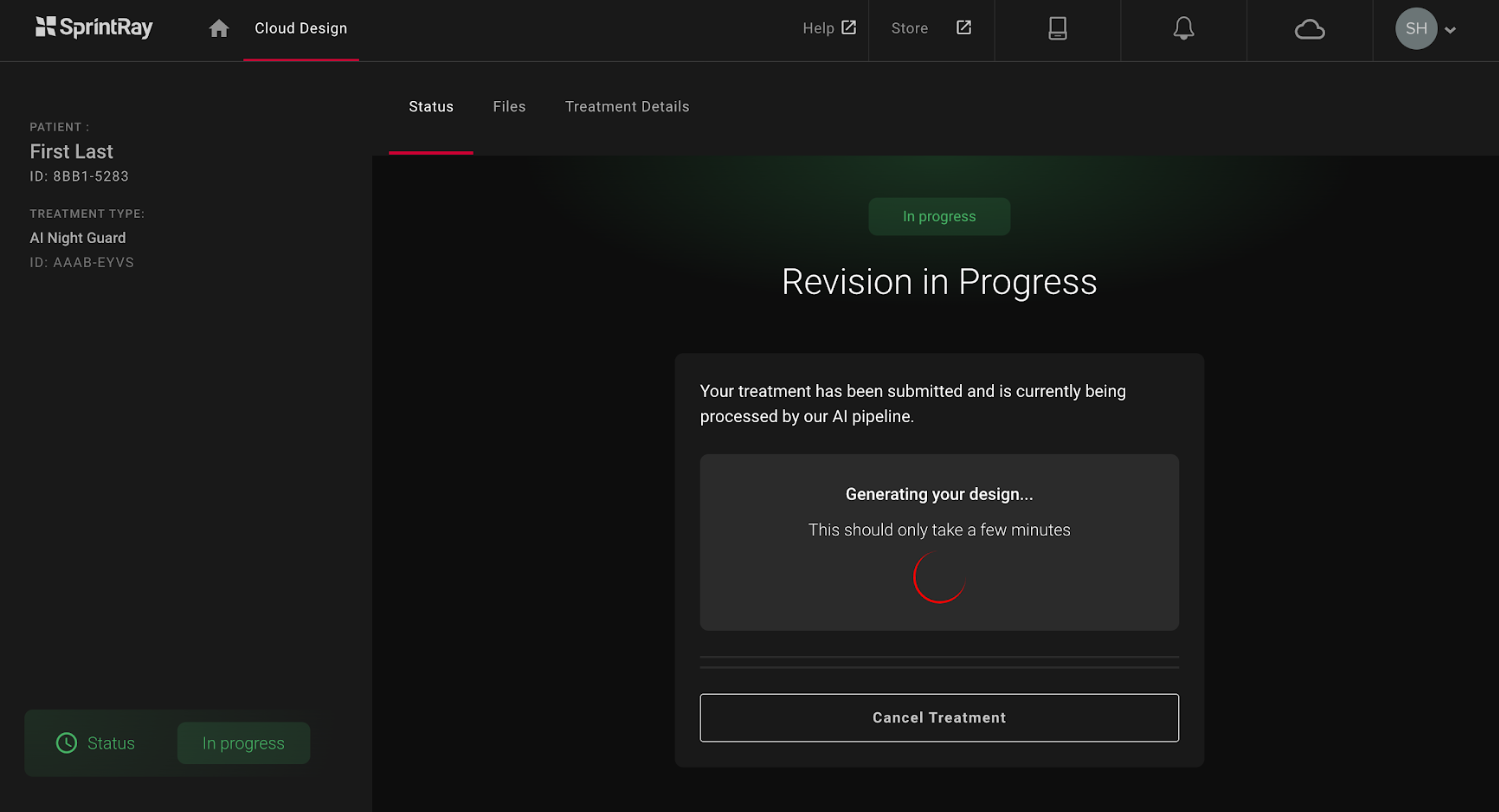Open Store via the external link icon
The image size is (1499, 812).
[x=963, y=29]
